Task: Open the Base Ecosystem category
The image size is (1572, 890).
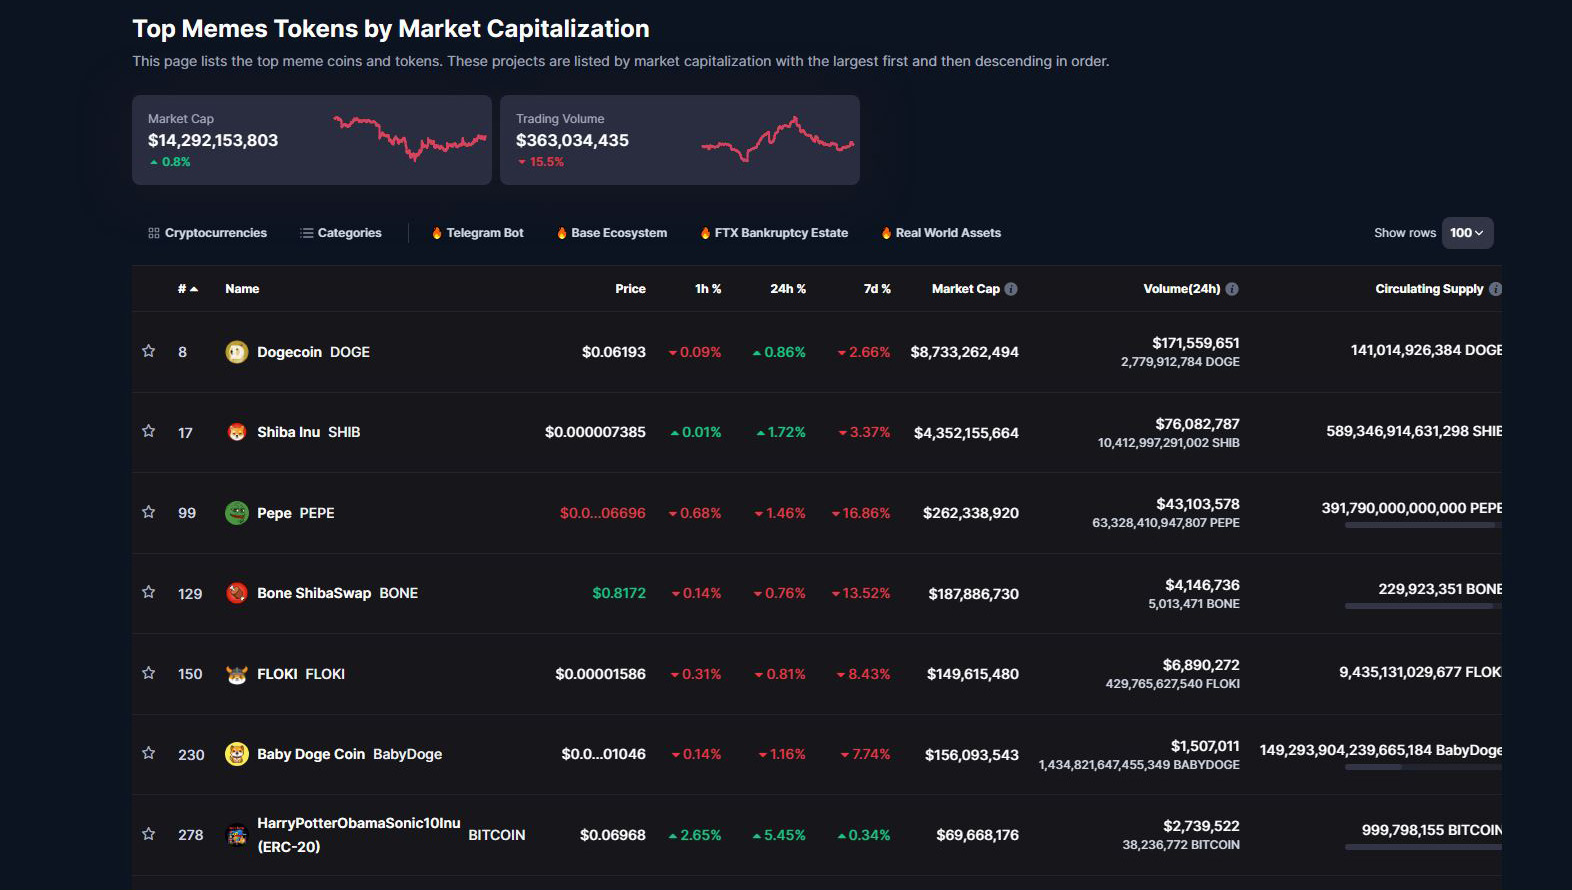Action: [x=612, y=233]
